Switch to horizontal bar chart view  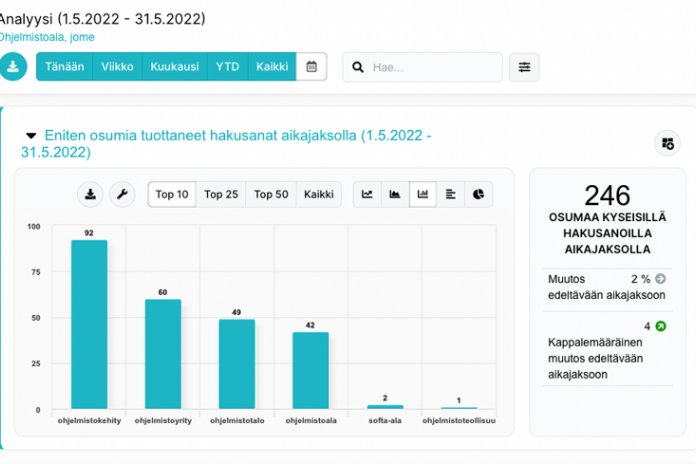point(450,194)
